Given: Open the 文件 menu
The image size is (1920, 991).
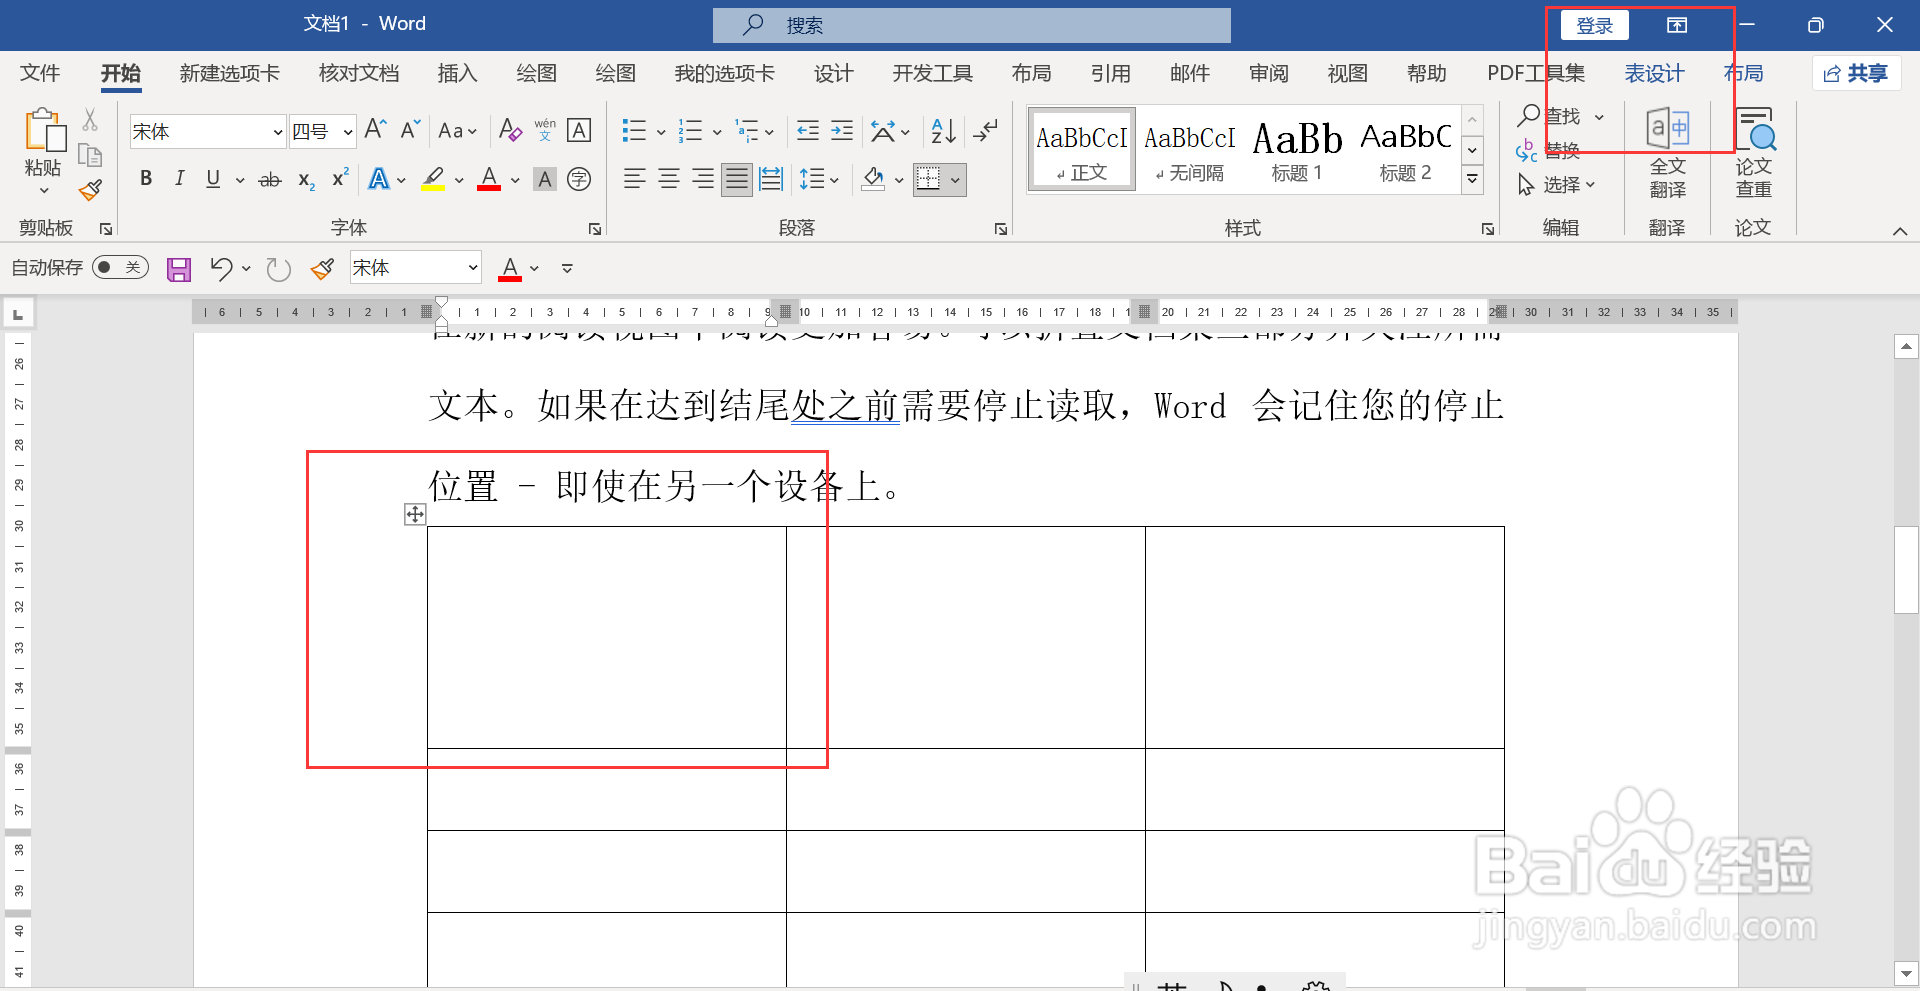Looking at the screenshot, I should tap(39, 73).
